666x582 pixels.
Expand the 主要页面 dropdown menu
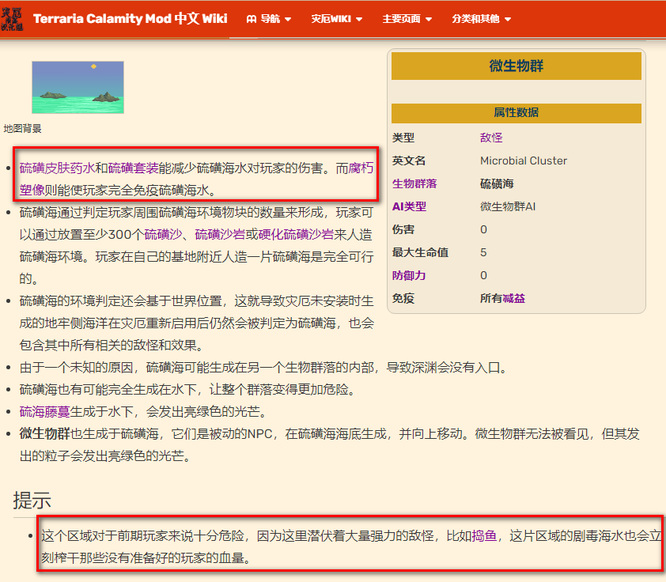tap(406, 19)
